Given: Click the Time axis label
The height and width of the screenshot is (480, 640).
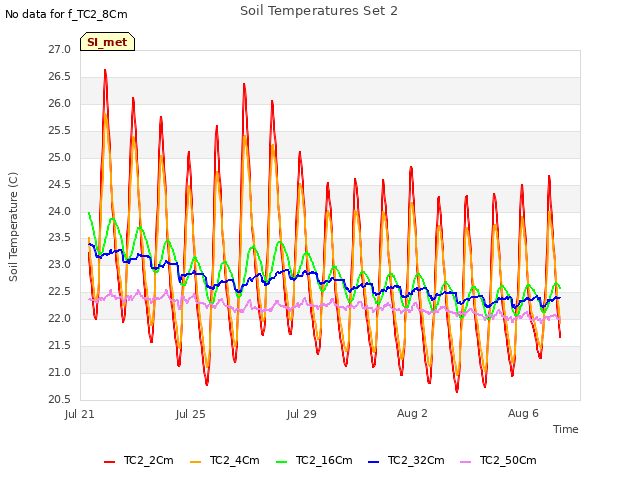Looking at the screenshot, I should (566, 429).
